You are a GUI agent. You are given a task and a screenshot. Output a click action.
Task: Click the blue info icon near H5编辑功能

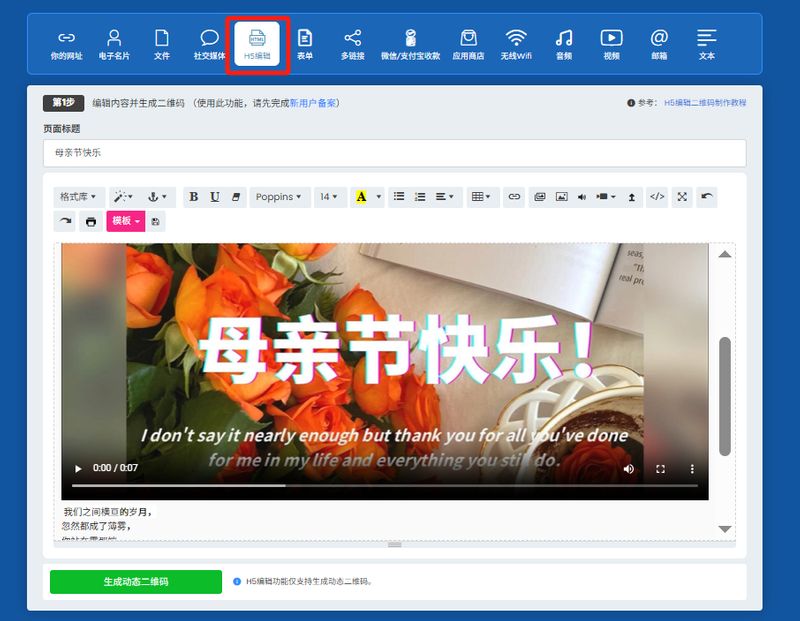point(237,582)
